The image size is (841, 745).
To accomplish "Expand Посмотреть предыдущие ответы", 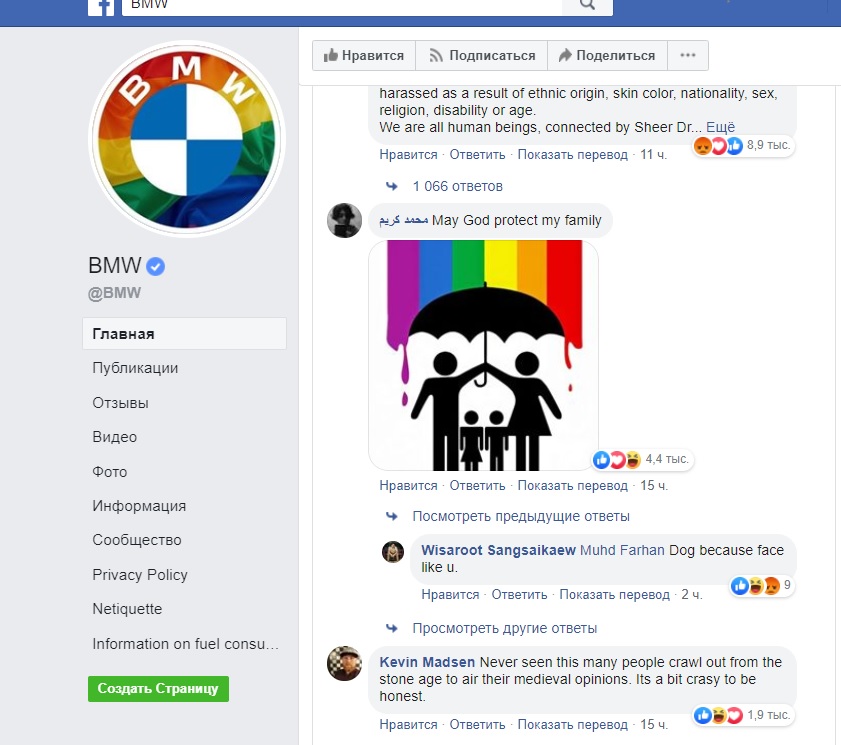I will pyautogui.click(x=521, y=516).
